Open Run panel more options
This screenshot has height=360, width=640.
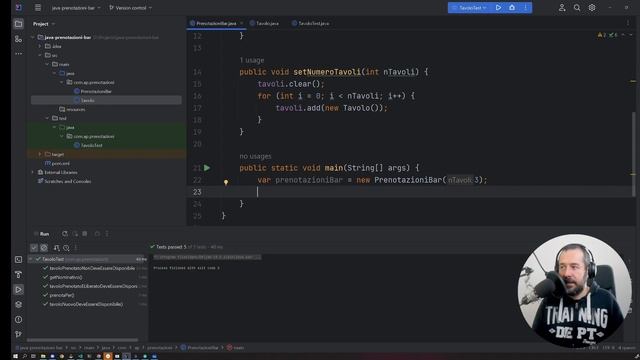(107, 234)
